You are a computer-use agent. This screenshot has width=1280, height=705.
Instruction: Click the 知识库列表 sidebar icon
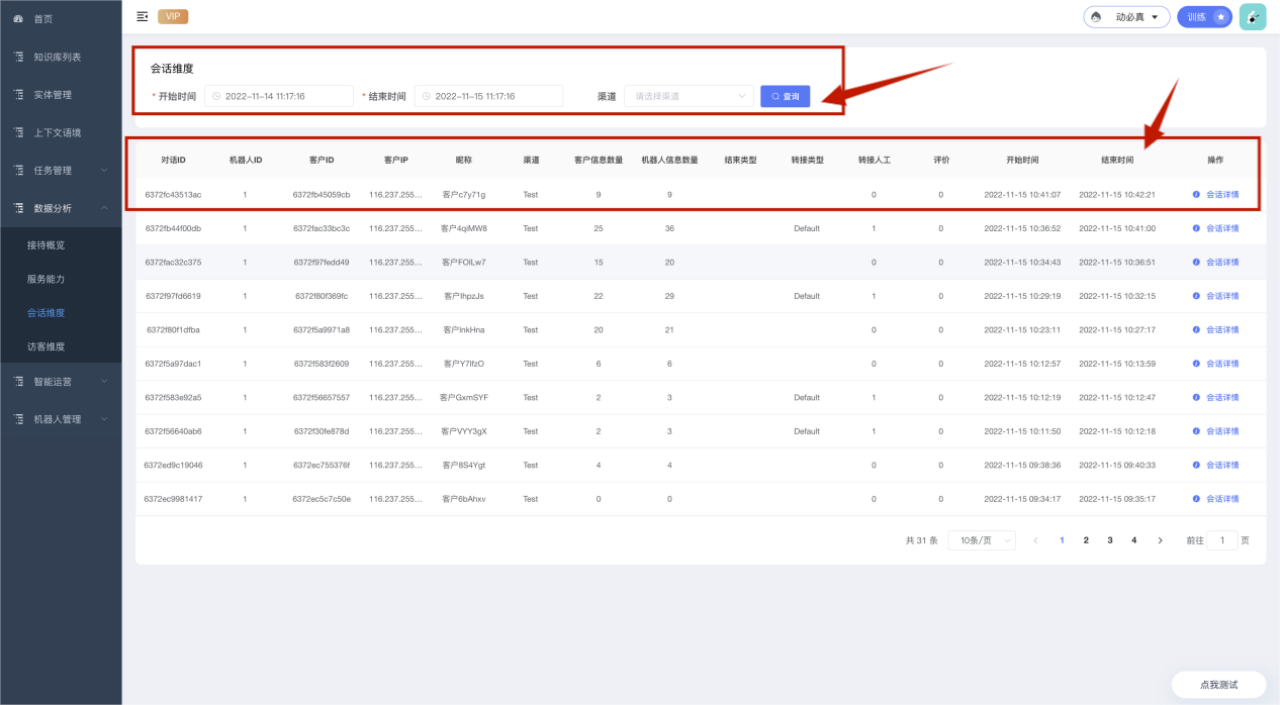(x=18, y=57)
